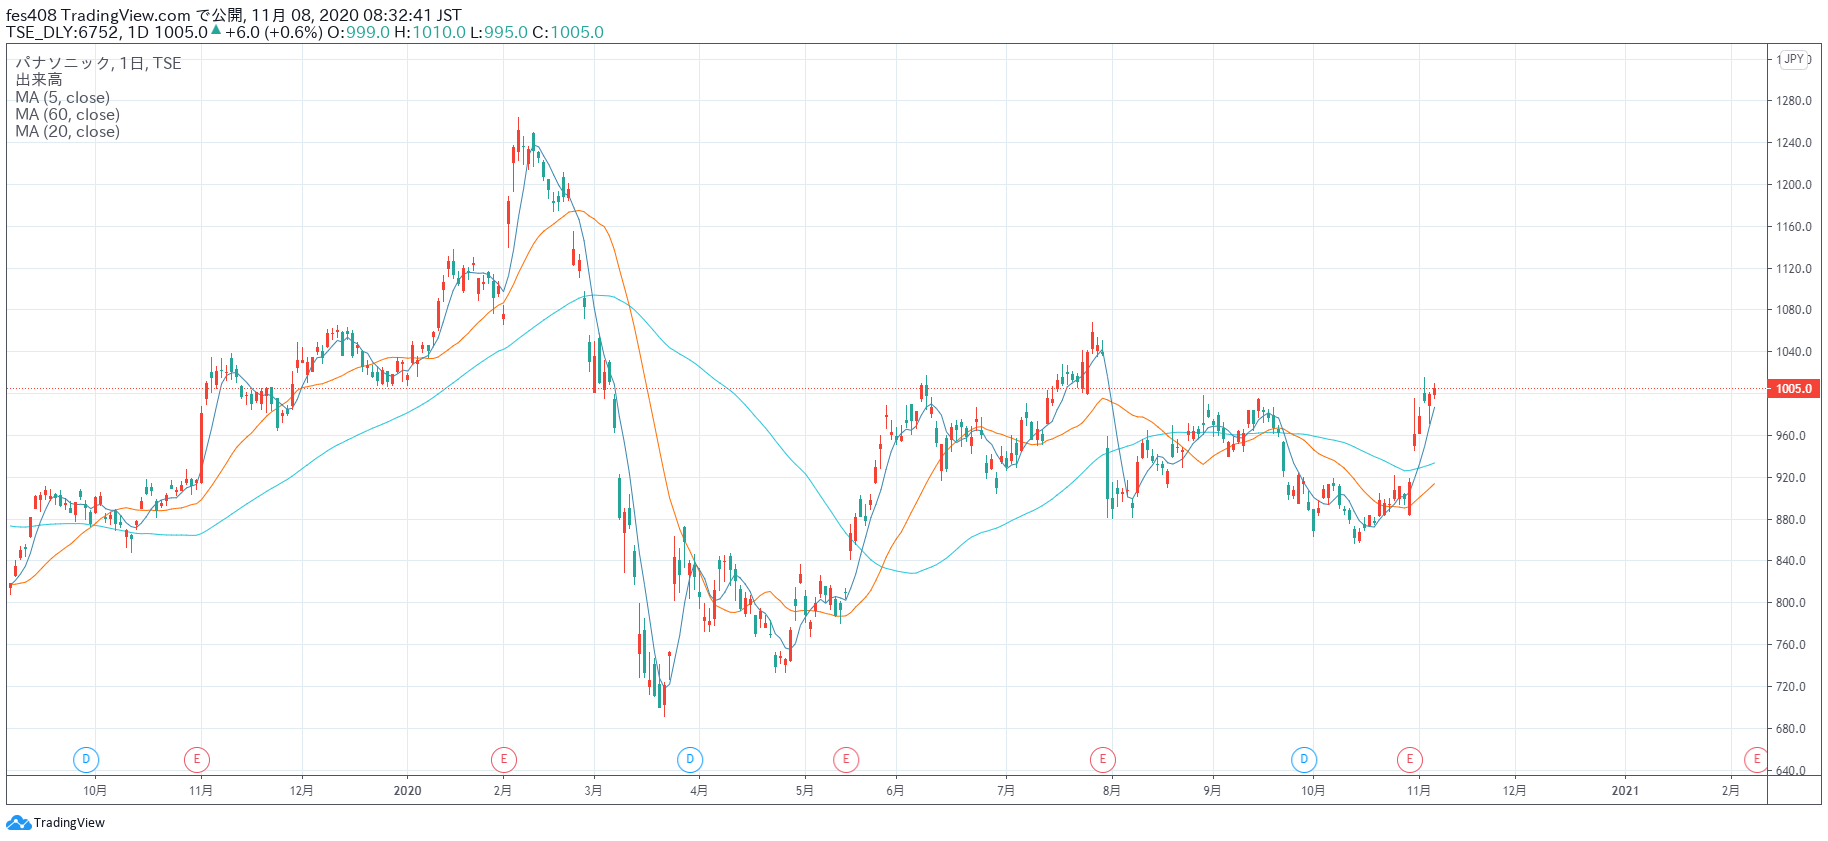Click the TradingView cloud logo
Screen dimensions: 1828x841
[18, 823]
